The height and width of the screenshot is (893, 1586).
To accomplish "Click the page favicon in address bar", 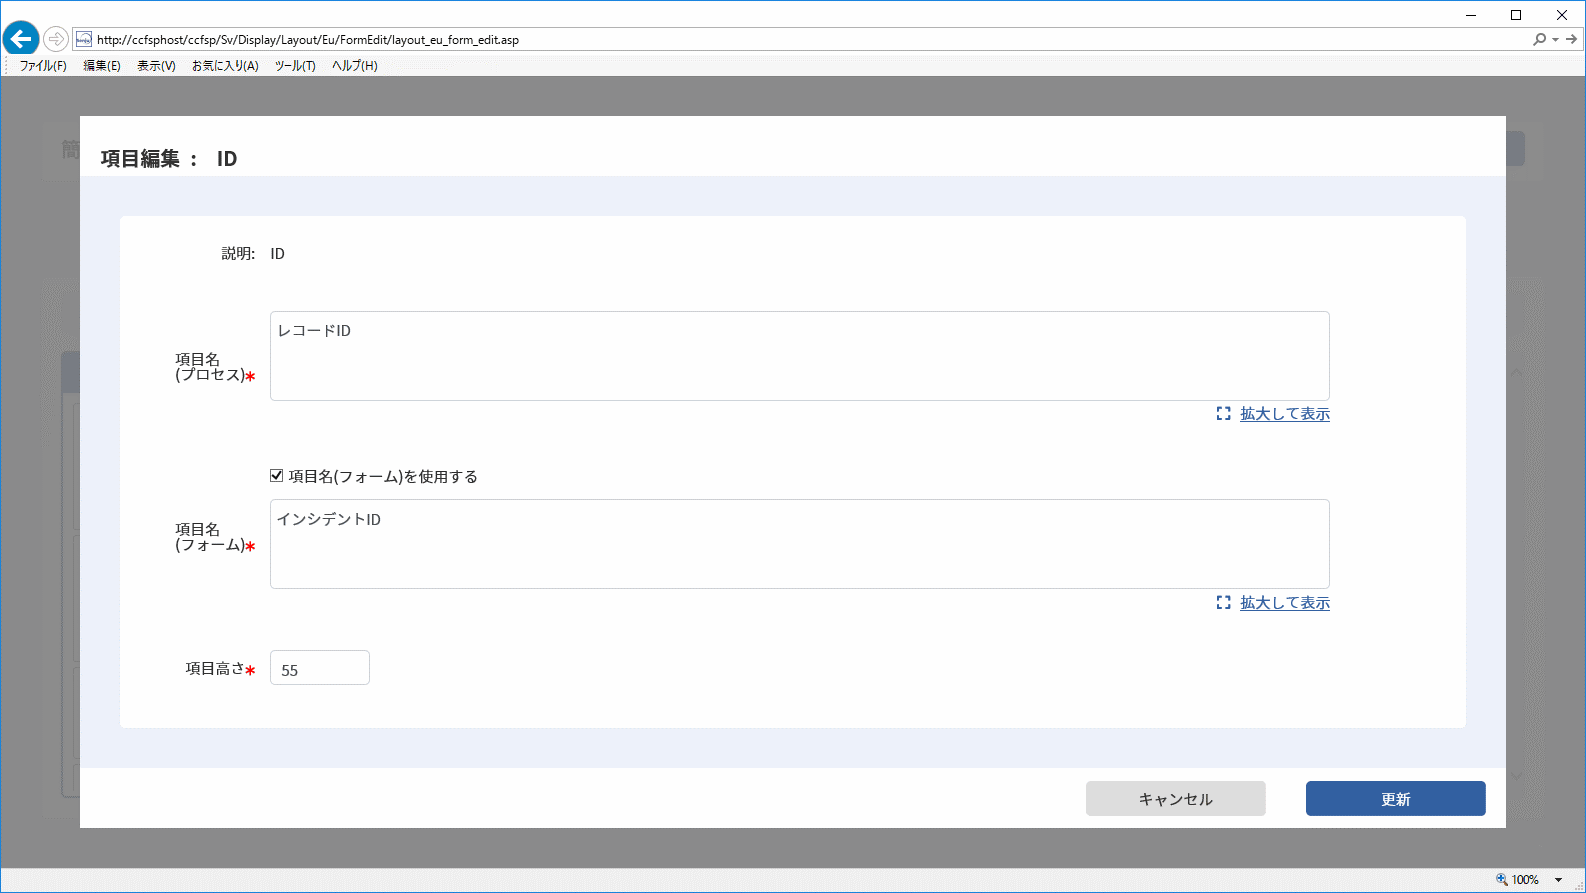I will [x=84, y=39].
